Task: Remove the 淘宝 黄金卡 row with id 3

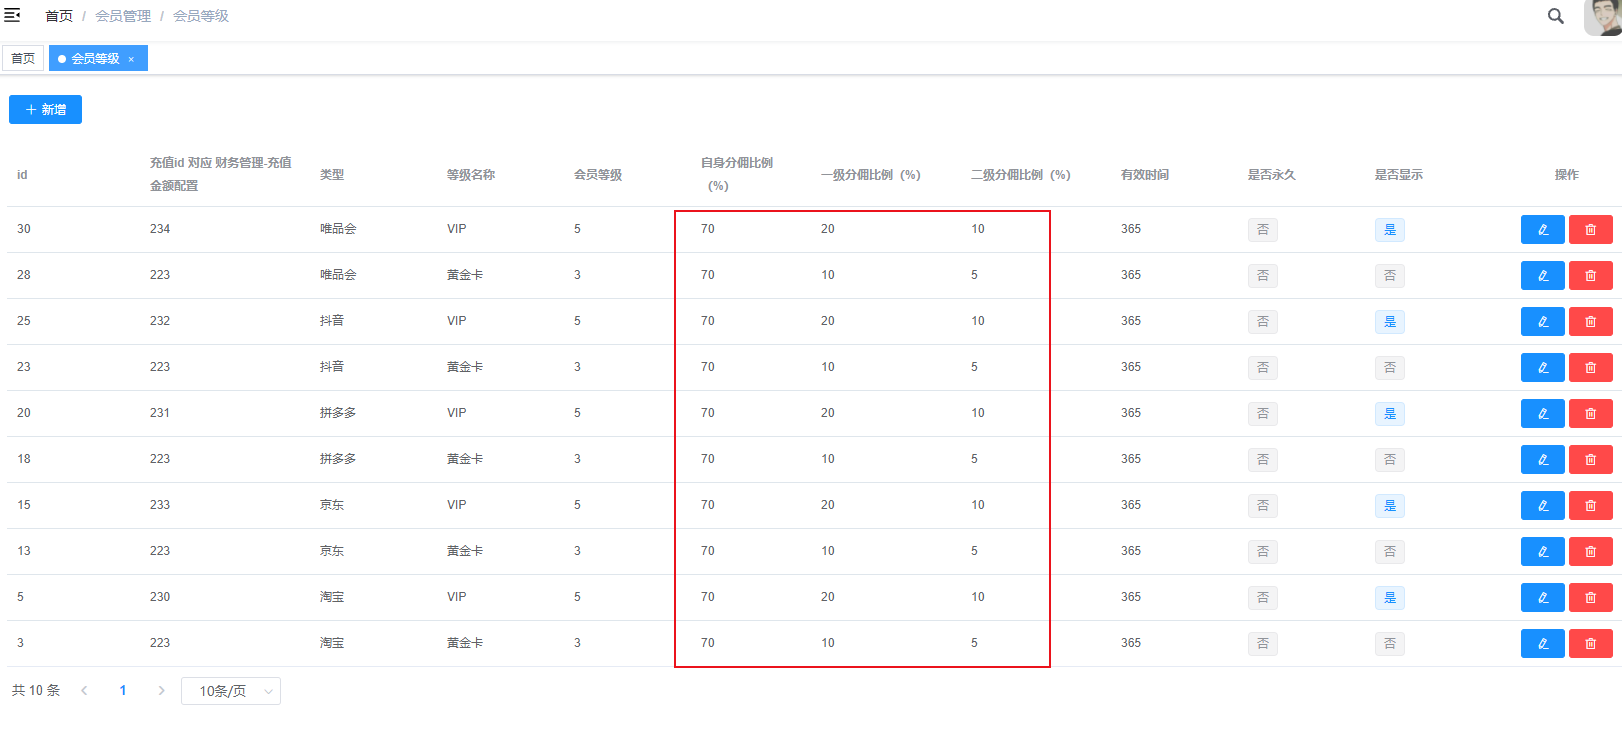Action: (1590, 644)
